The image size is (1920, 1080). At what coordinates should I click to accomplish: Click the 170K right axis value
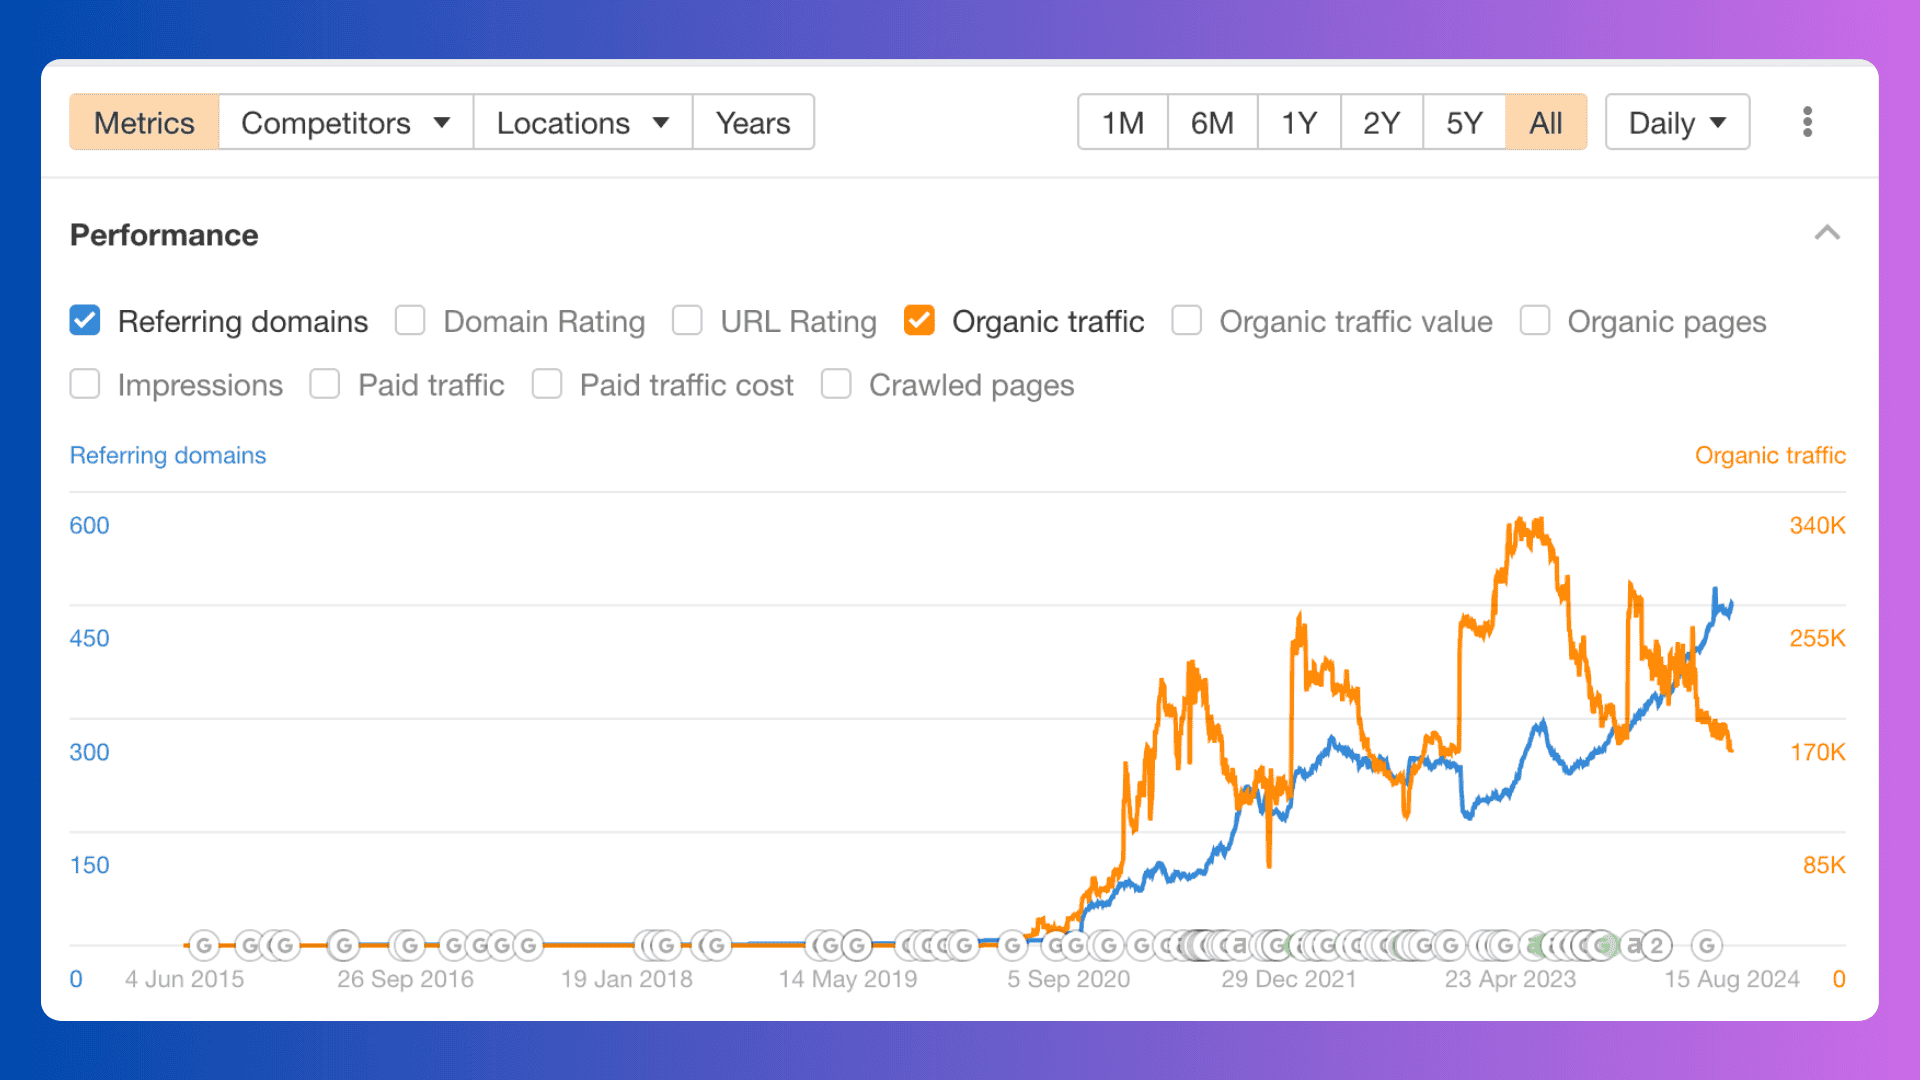coord(1817,752)
